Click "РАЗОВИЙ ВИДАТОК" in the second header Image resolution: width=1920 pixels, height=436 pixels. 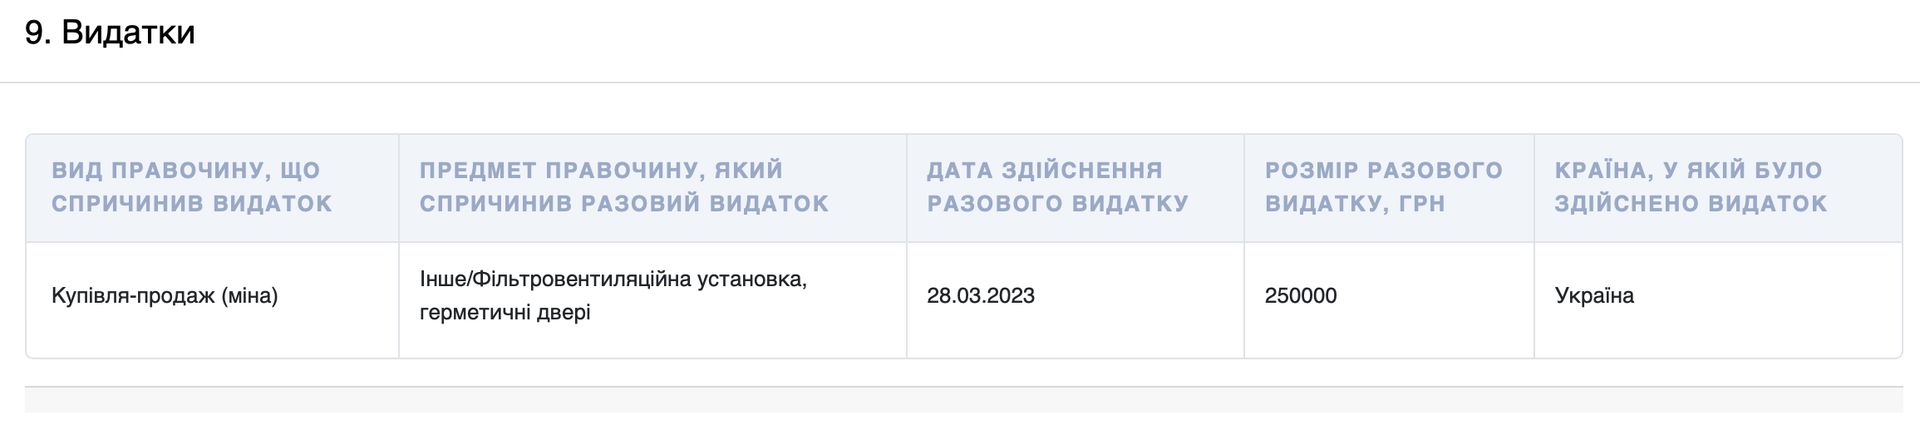[705, 204]
